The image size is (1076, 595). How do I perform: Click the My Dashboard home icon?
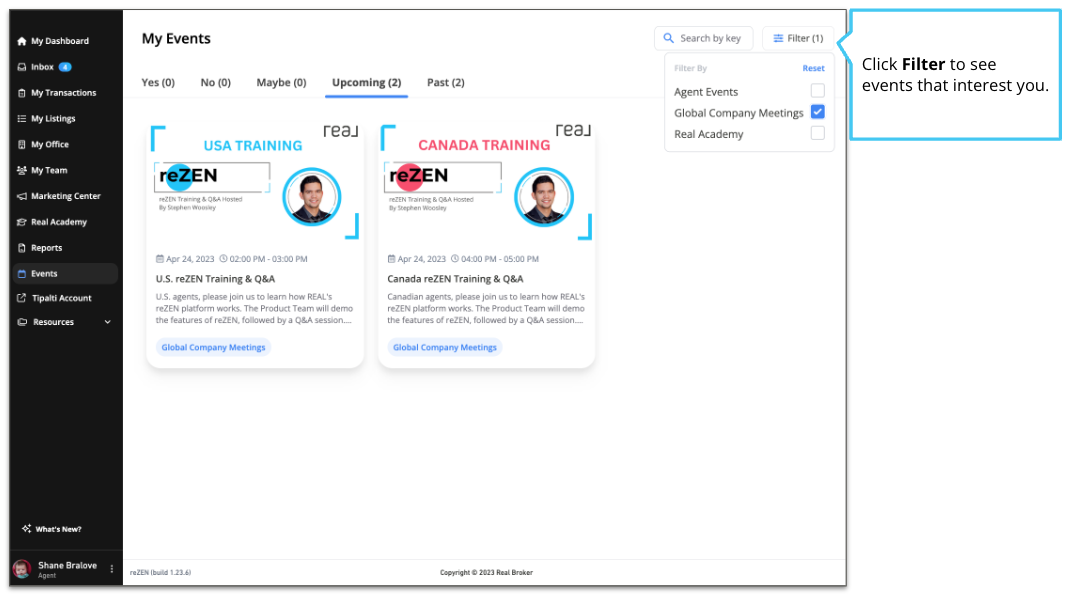pos(22,41)
